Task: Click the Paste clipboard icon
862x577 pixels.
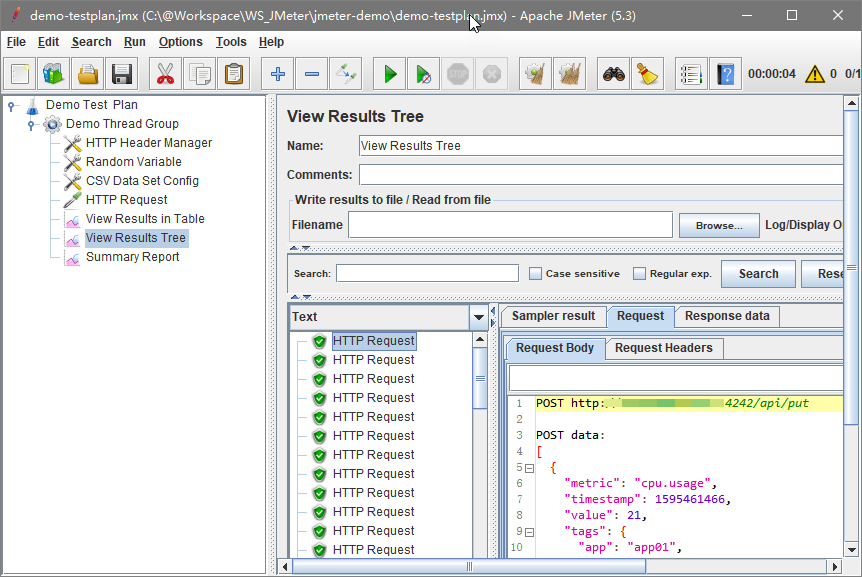Action: pos(234,74)
